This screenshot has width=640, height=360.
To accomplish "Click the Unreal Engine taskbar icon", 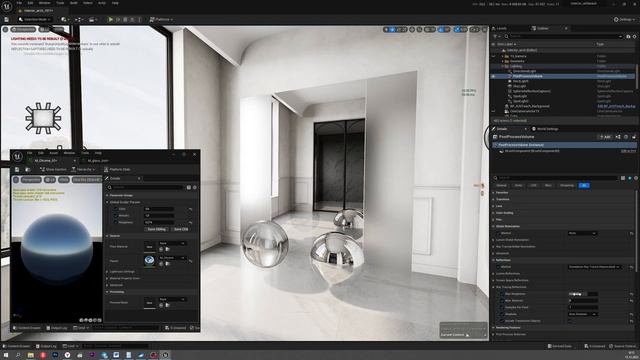I will pos(165,355).
